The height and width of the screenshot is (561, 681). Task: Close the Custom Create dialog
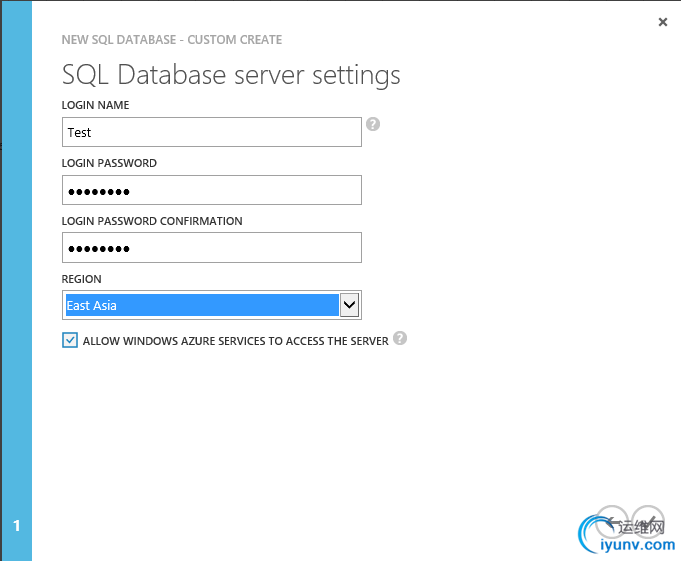662,22
